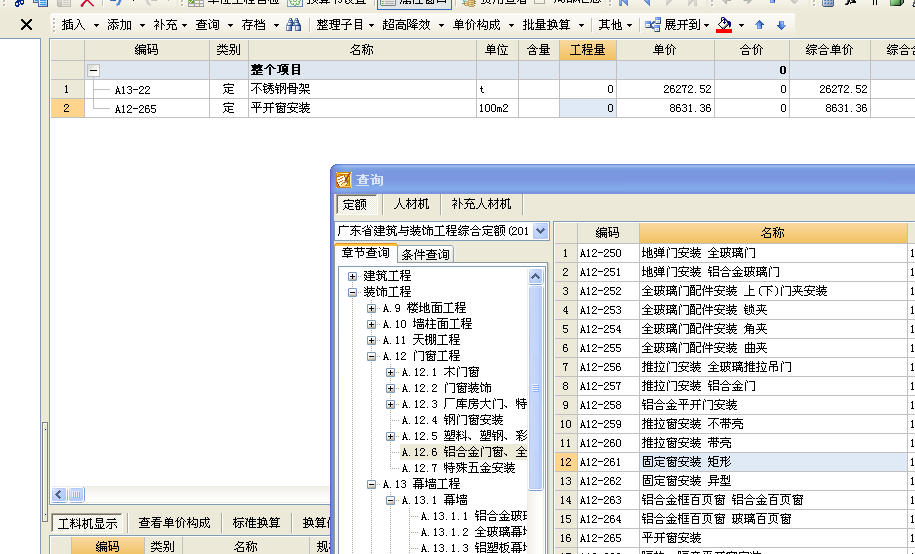Viewport: 915px width, 554px height.
Task: Expand the A.12.3 厂库房大门 node
Action: click(x=390, y=404)
